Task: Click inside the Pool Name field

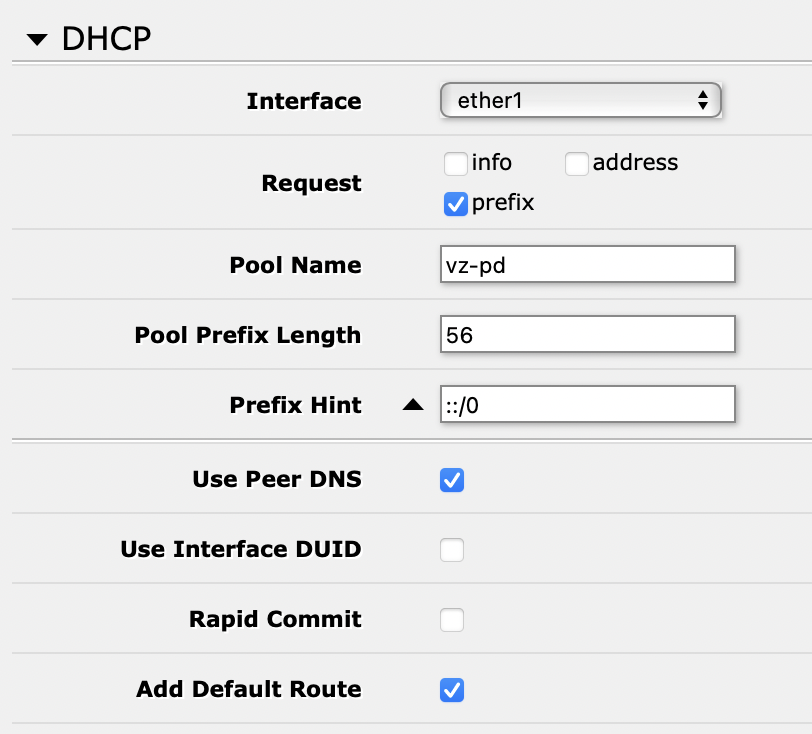Action: 588,264
